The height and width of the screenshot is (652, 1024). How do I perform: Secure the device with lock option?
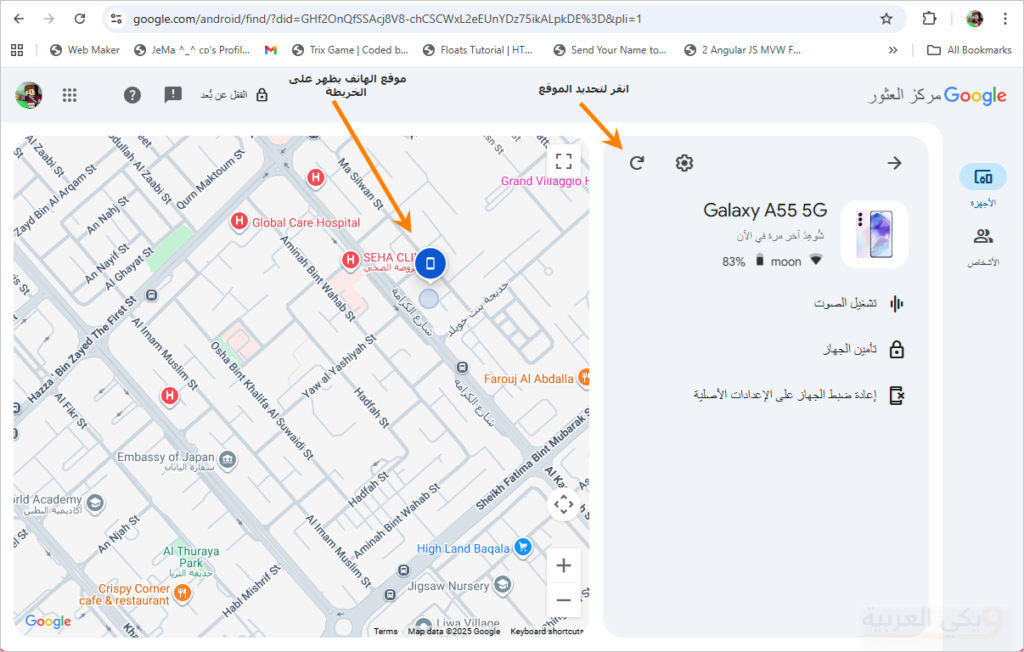tap(863, 350)
